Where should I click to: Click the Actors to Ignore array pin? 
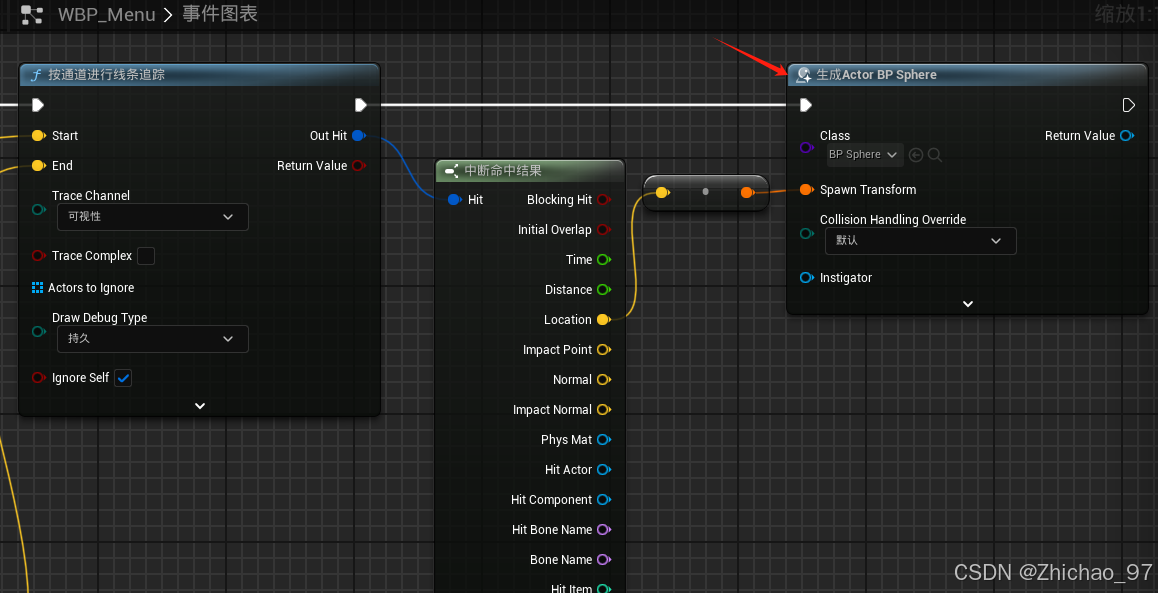(38, 288)
